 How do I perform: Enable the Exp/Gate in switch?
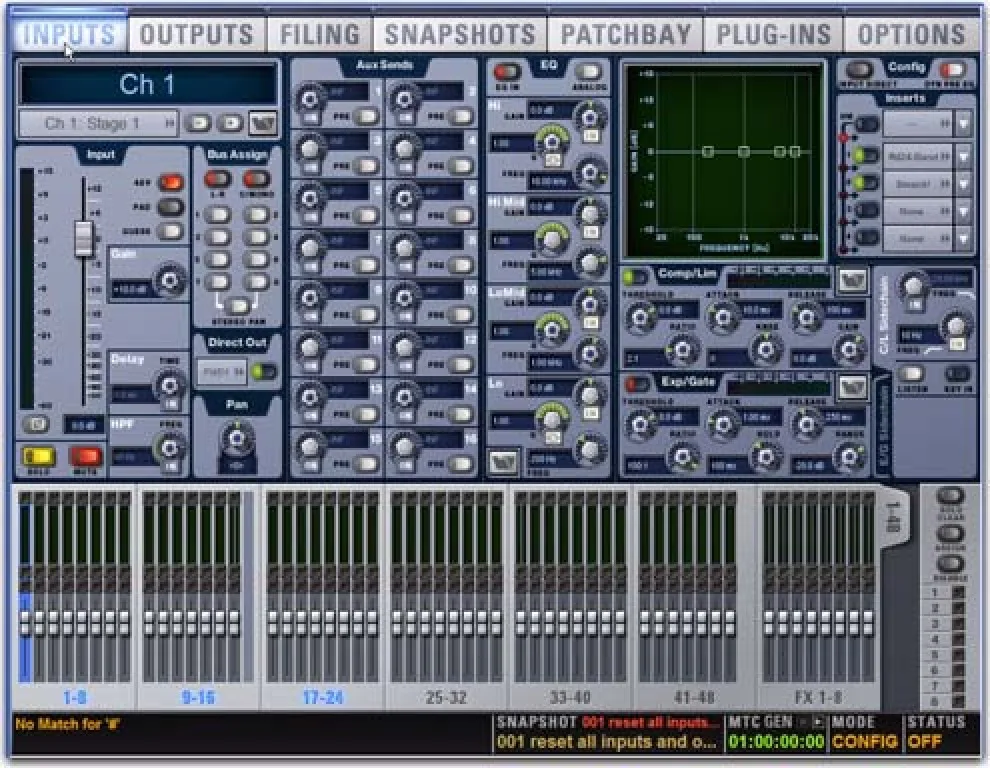635,384
